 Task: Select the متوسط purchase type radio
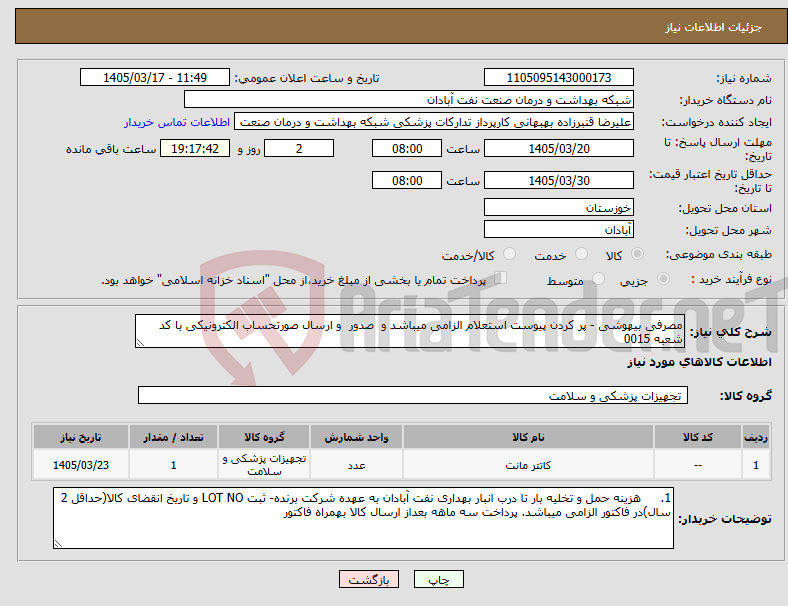pos(598,279)
